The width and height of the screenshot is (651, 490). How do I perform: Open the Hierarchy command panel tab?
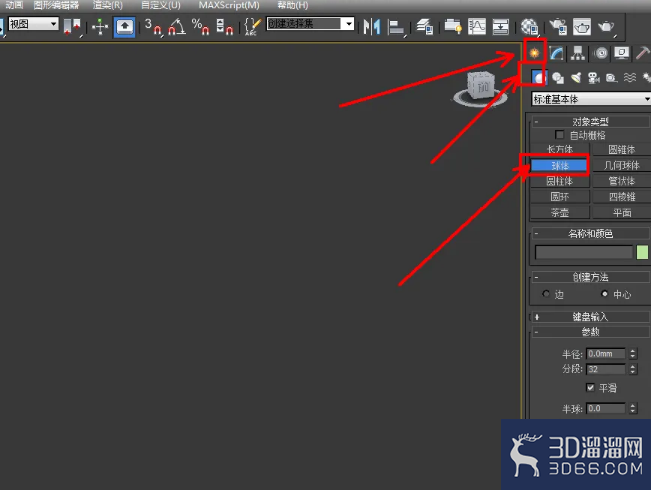[x=578, y=53]
